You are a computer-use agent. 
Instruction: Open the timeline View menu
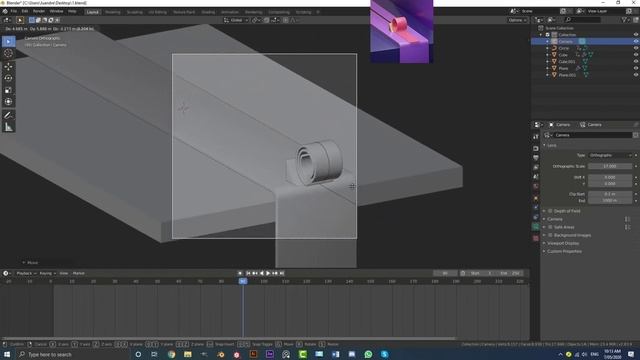64,273
